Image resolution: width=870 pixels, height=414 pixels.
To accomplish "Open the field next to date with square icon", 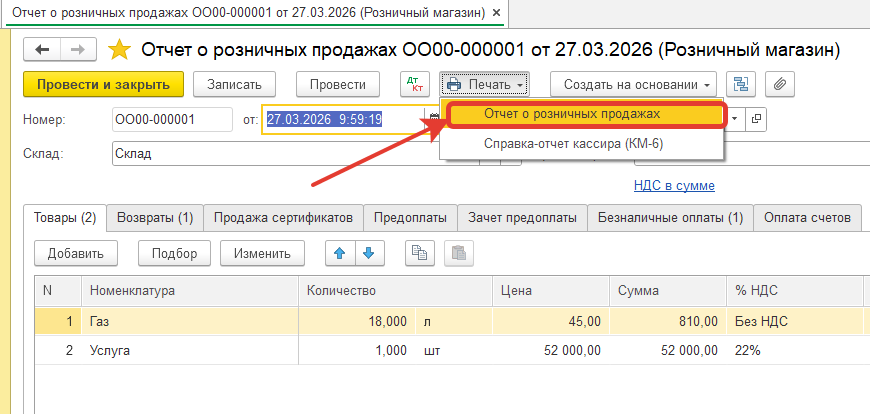I will pyautogui.click(x=755, y=119).
